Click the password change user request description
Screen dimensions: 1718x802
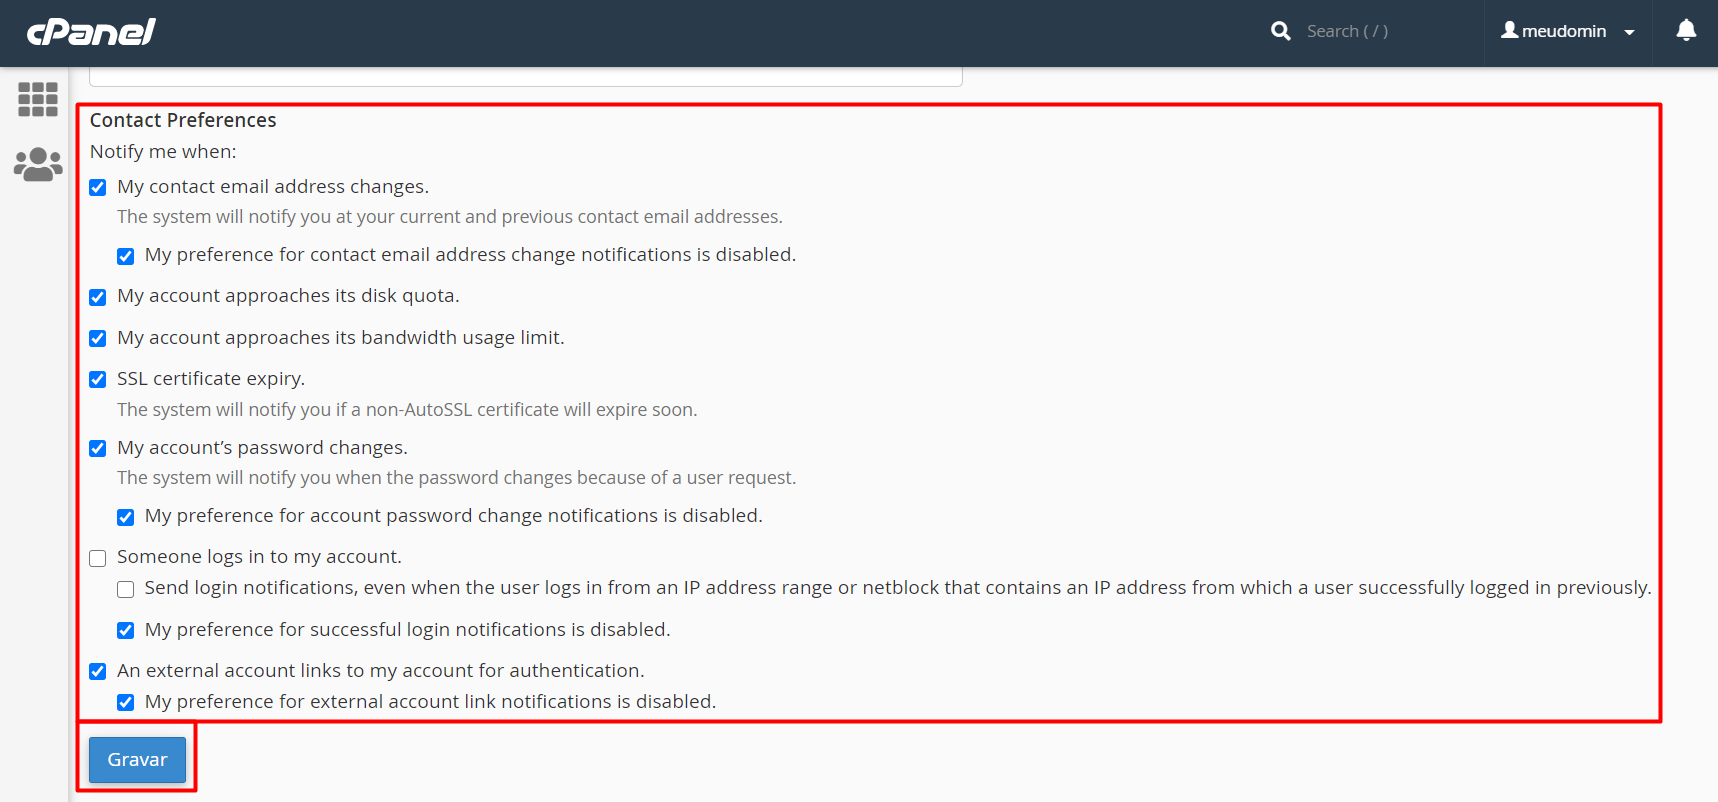tap(457, 478)
